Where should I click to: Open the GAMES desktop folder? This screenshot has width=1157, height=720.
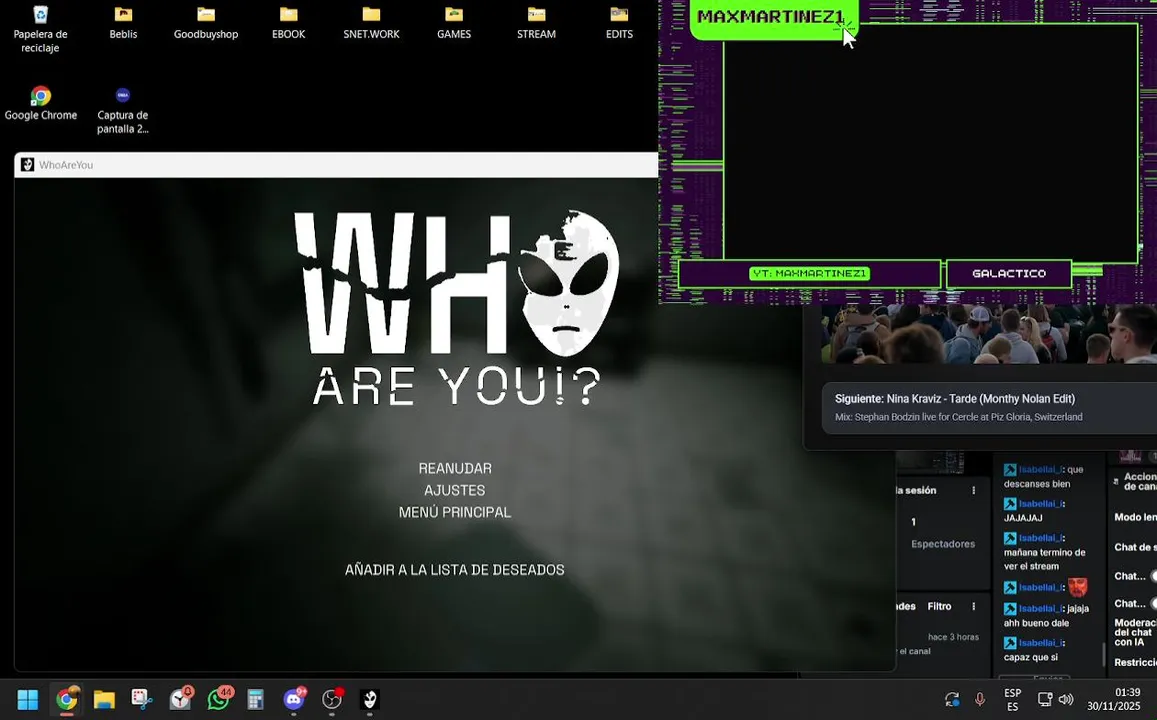454,23
